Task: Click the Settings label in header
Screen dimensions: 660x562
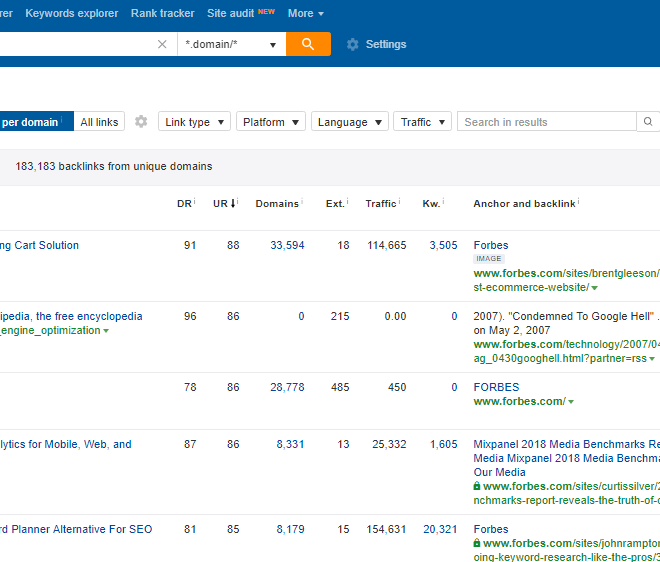Action: tap(386, 44)
